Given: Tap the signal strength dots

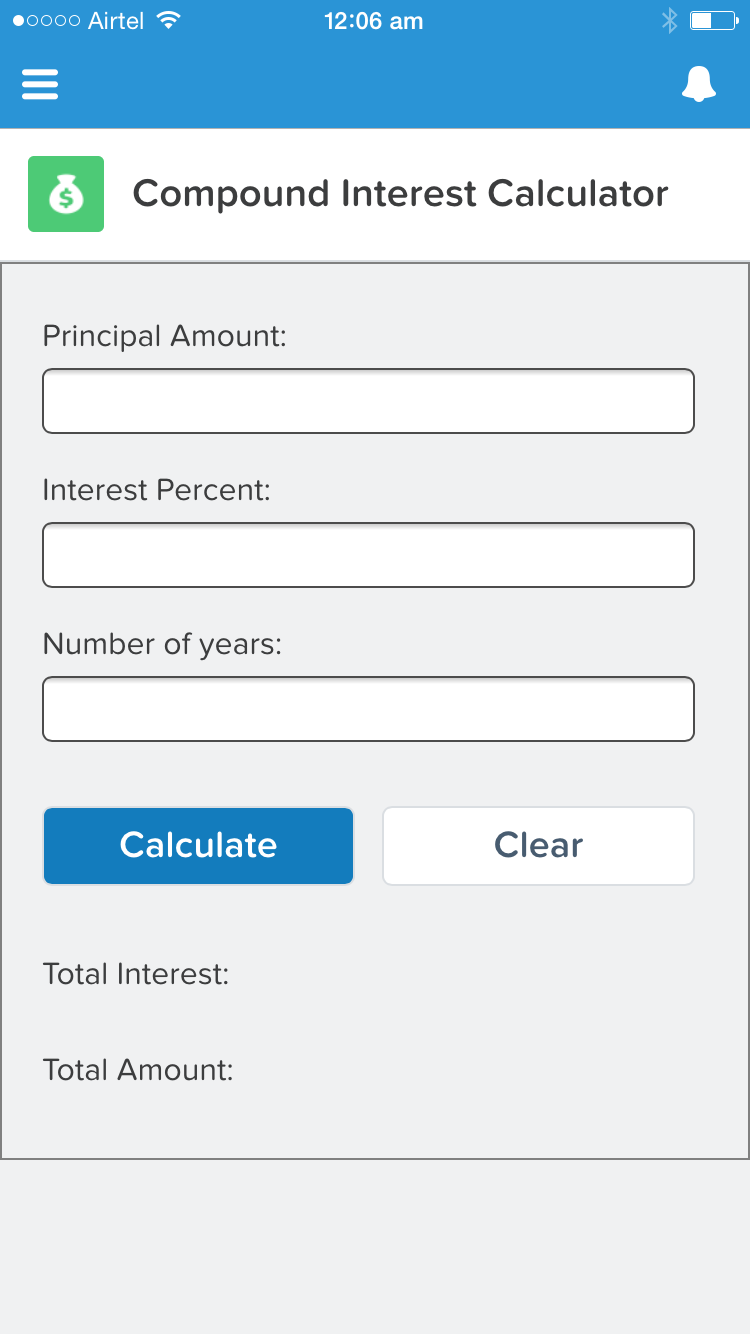Looking at the screenshot, I should [x=46, y=21].
